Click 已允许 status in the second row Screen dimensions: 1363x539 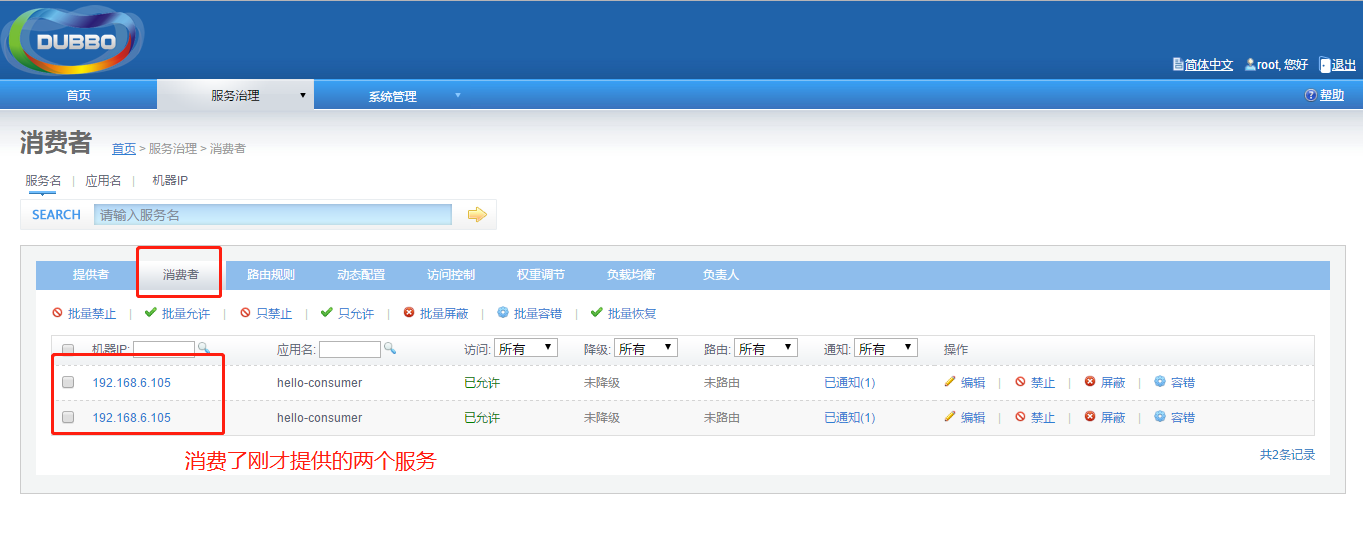[x=482, y=417]
